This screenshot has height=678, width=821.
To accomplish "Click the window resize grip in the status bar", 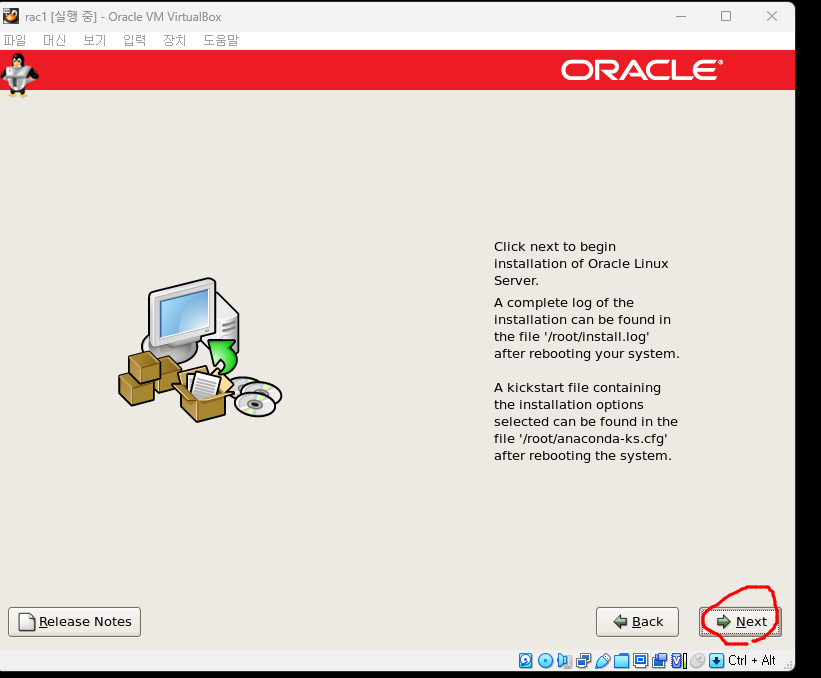I will tap(789, 664).
